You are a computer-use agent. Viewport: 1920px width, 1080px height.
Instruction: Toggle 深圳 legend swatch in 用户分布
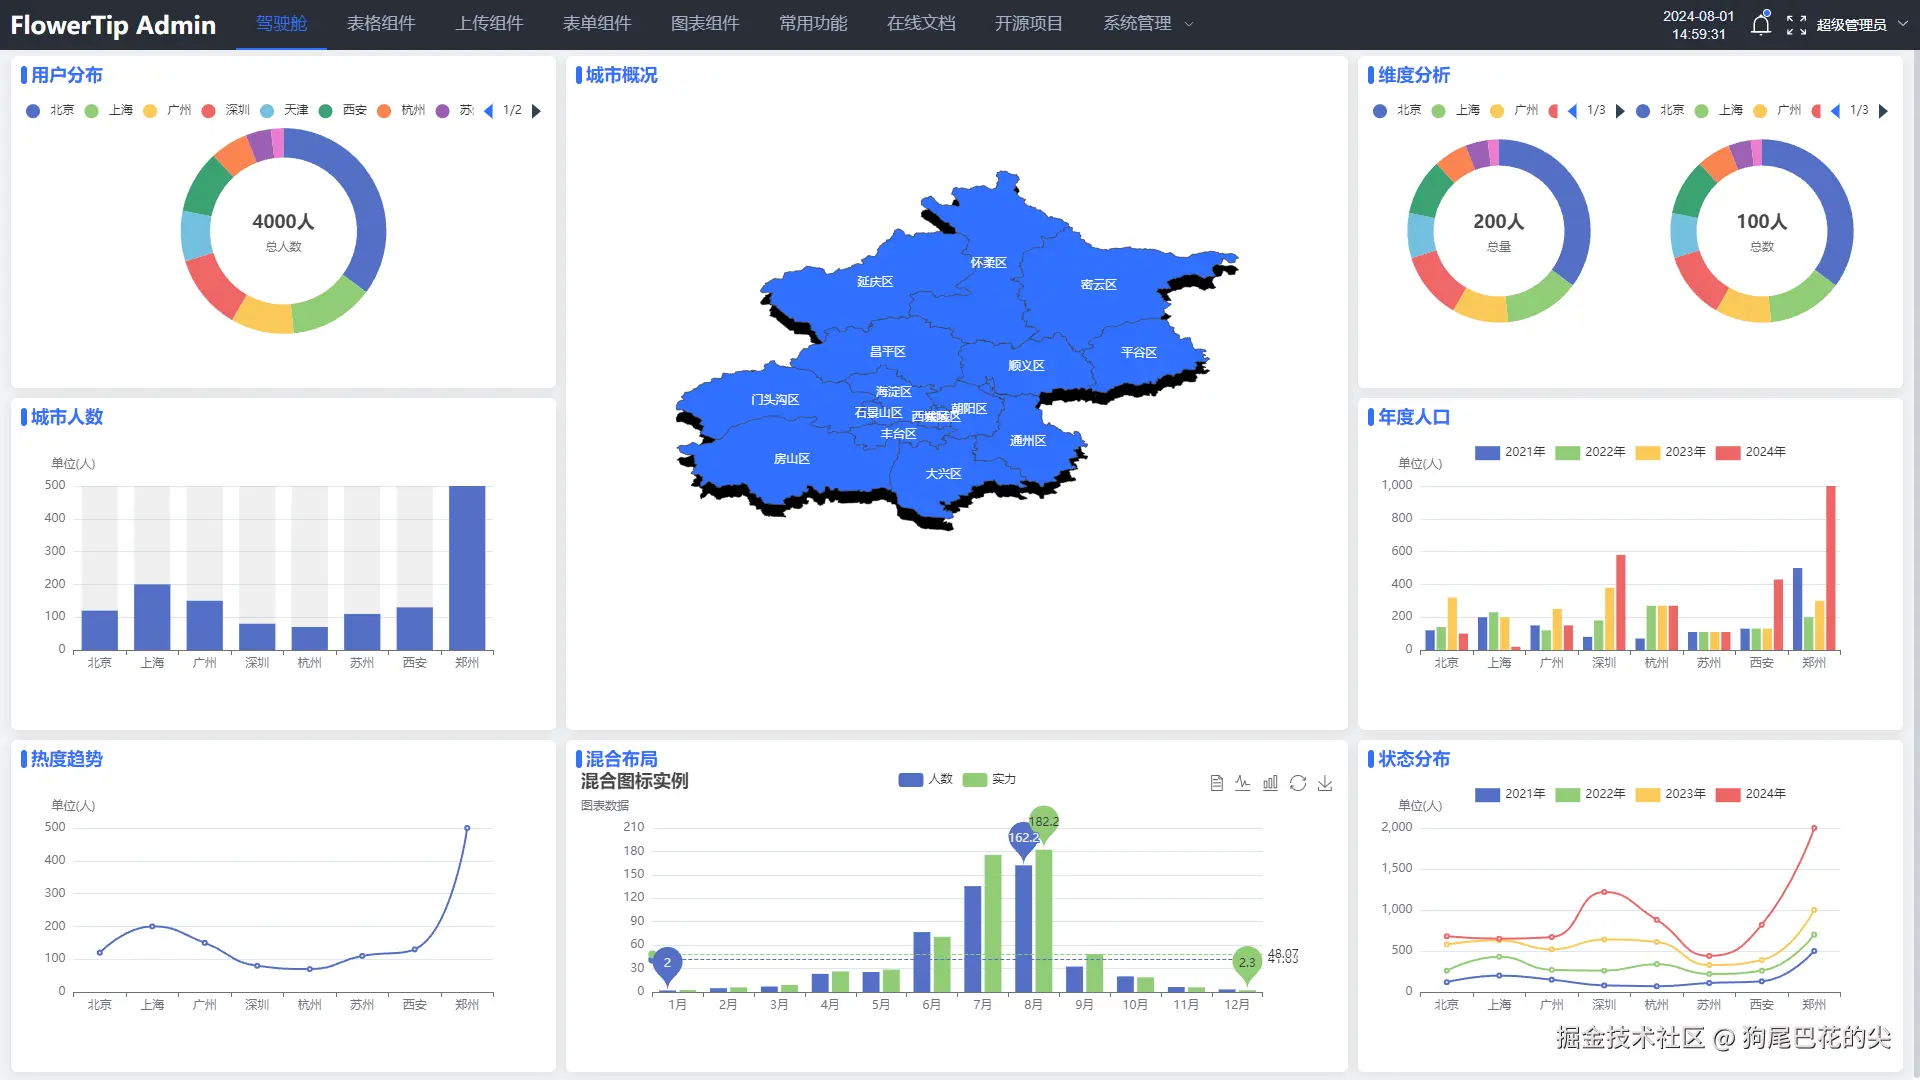(209, 111)
